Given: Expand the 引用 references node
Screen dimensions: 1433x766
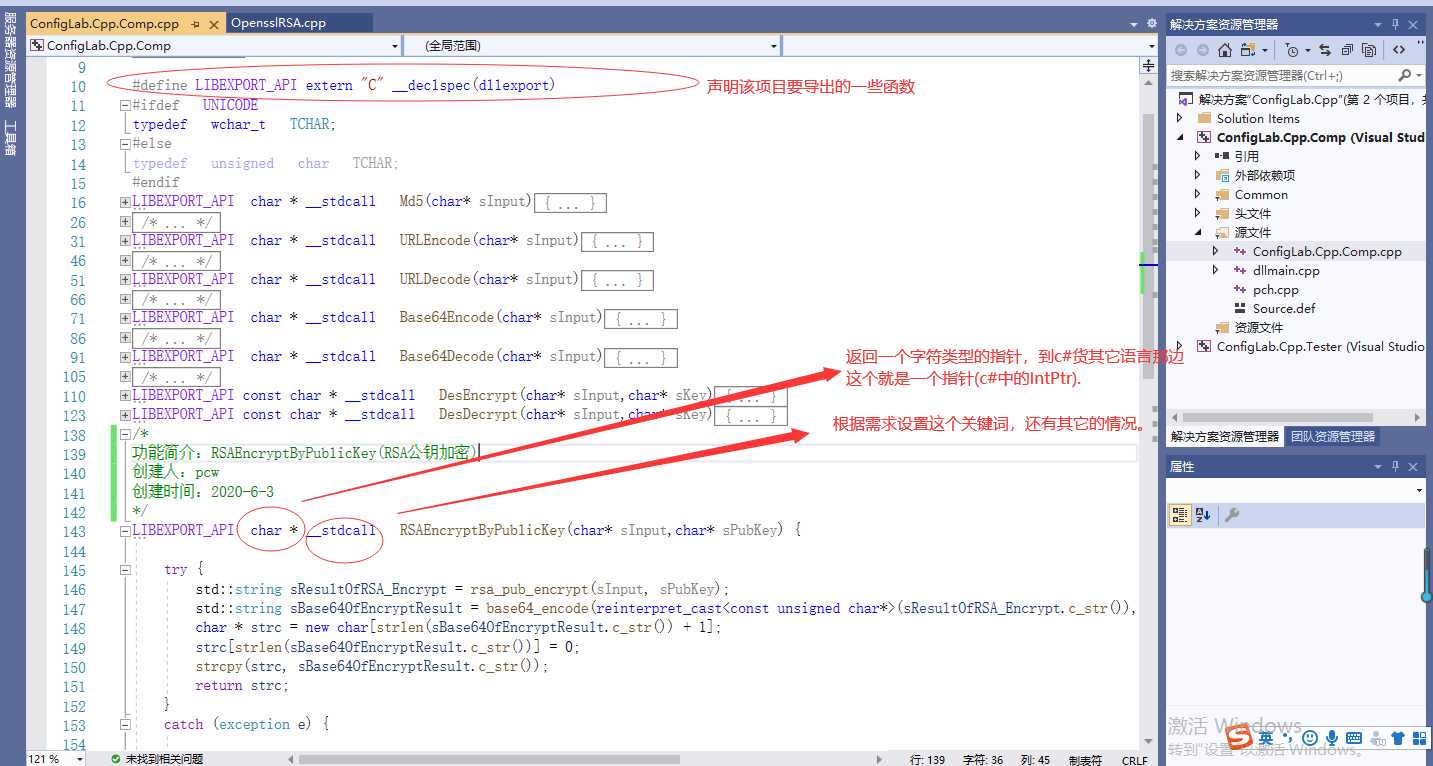Looking at the screenshot, I should (1198, 156).
